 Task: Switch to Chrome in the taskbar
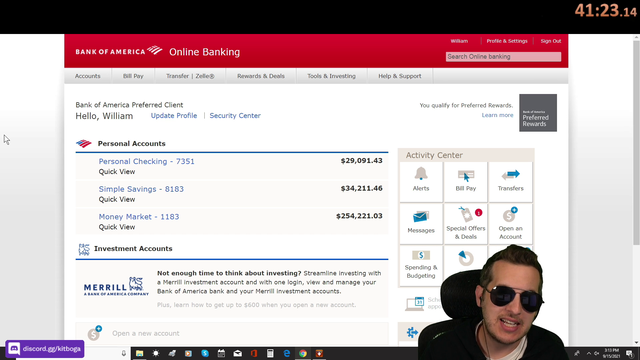coord(303,353)
